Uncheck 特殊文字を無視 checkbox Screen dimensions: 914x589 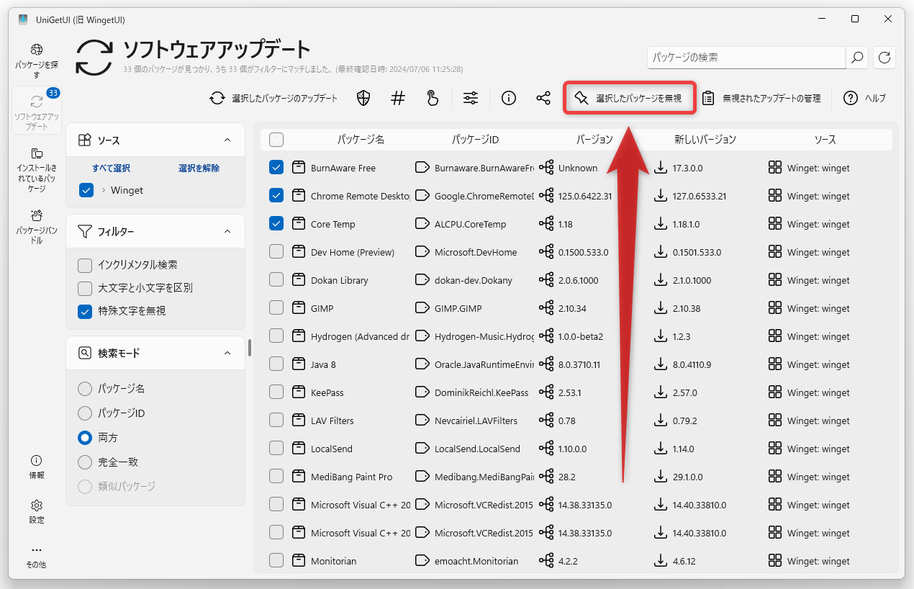[x=85, y=311]
